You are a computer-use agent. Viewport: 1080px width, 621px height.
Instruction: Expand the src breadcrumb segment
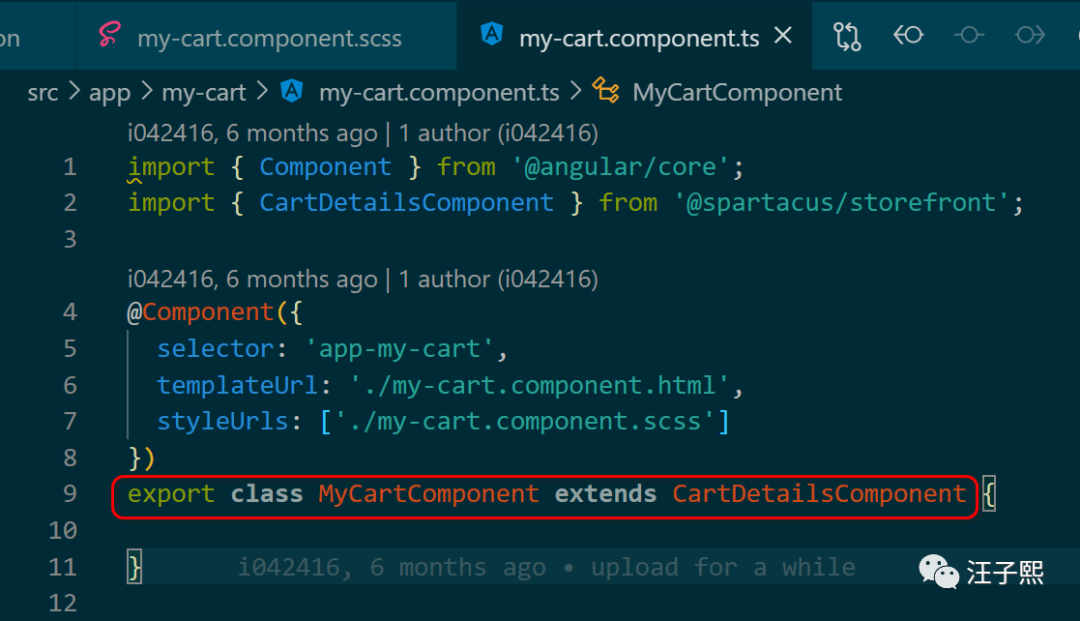pos(42,93)
